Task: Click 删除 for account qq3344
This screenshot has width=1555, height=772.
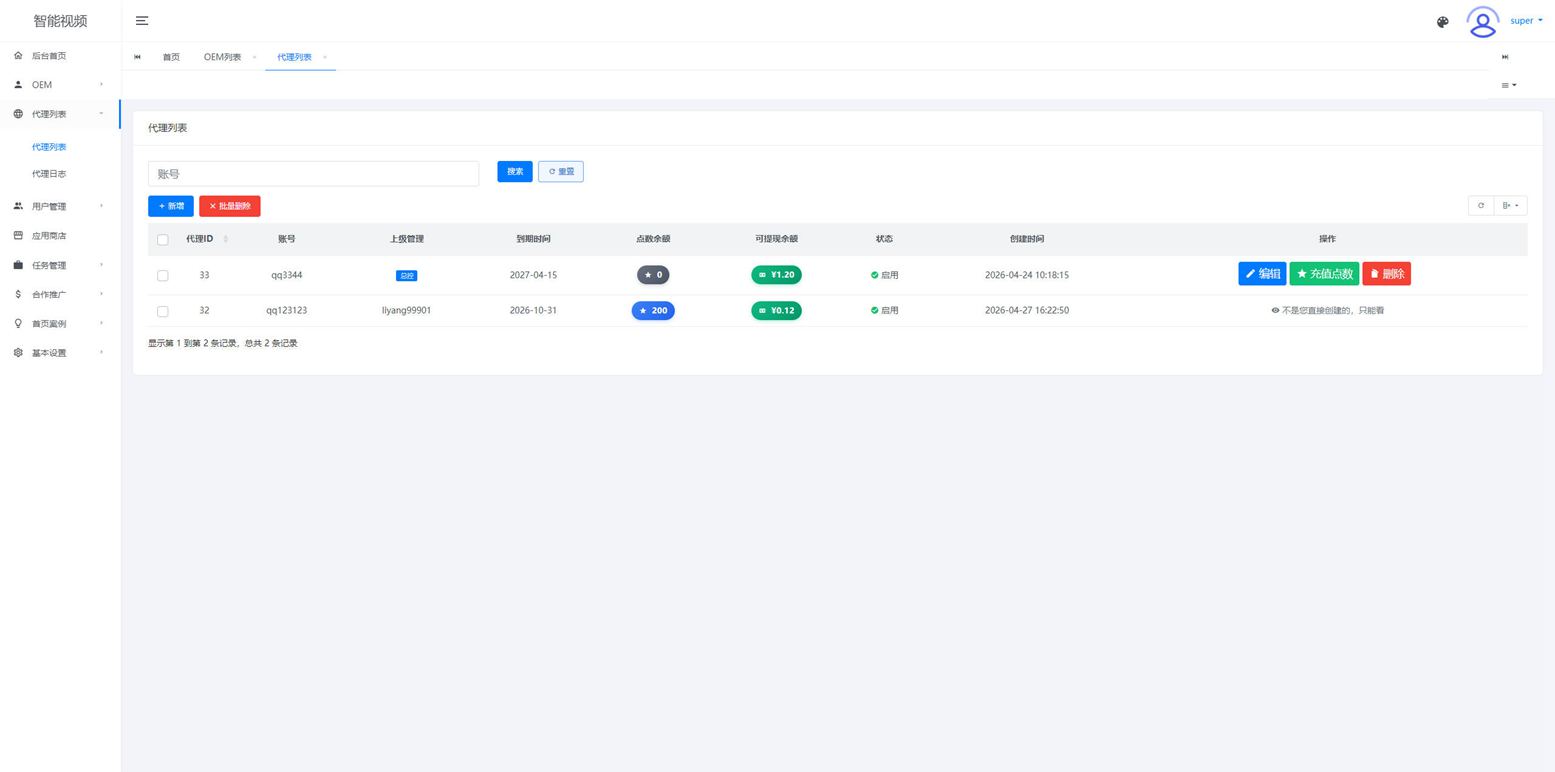Action: pos(1386,274)
